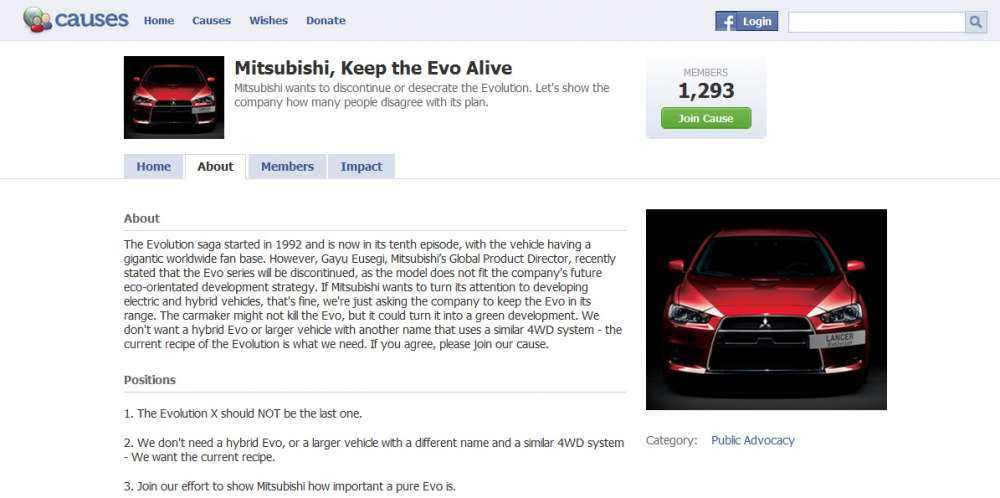Select the About tab

[x=216, y=166]
